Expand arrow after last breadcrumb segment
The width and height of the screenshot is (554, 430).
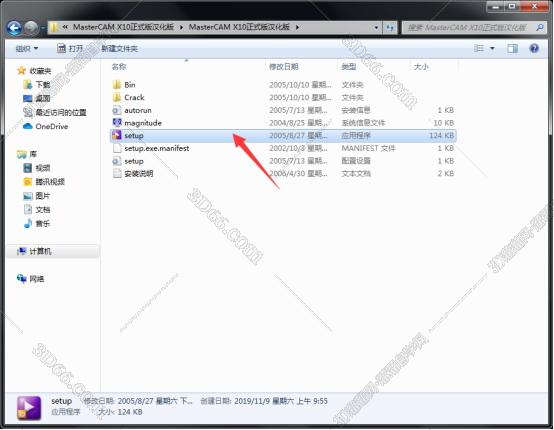297,27
